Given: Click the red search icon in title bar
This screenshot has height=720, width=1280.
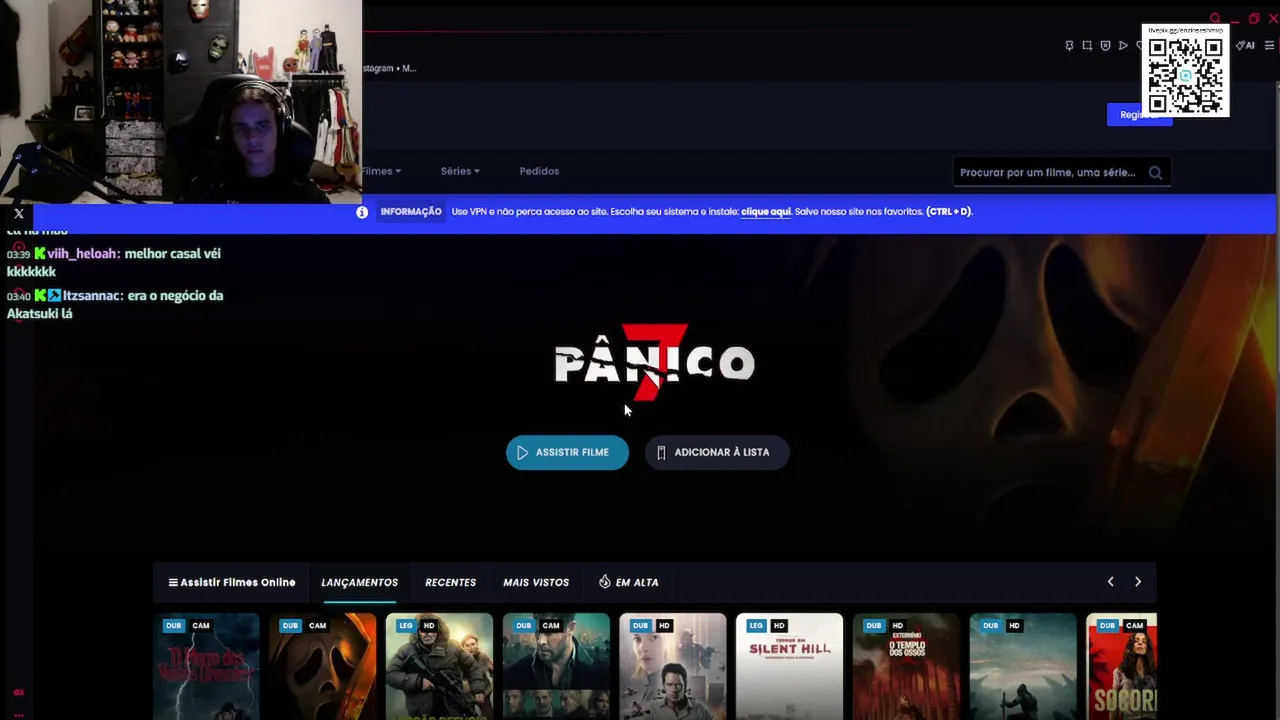Looking at the screenshot, I should [x=1216, y=18].
